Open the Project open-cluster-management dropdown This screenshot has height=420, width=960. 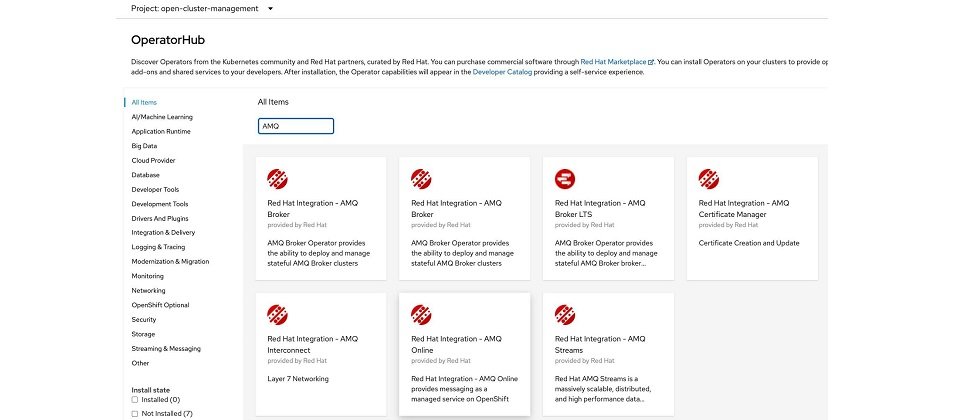coord(202,9)
